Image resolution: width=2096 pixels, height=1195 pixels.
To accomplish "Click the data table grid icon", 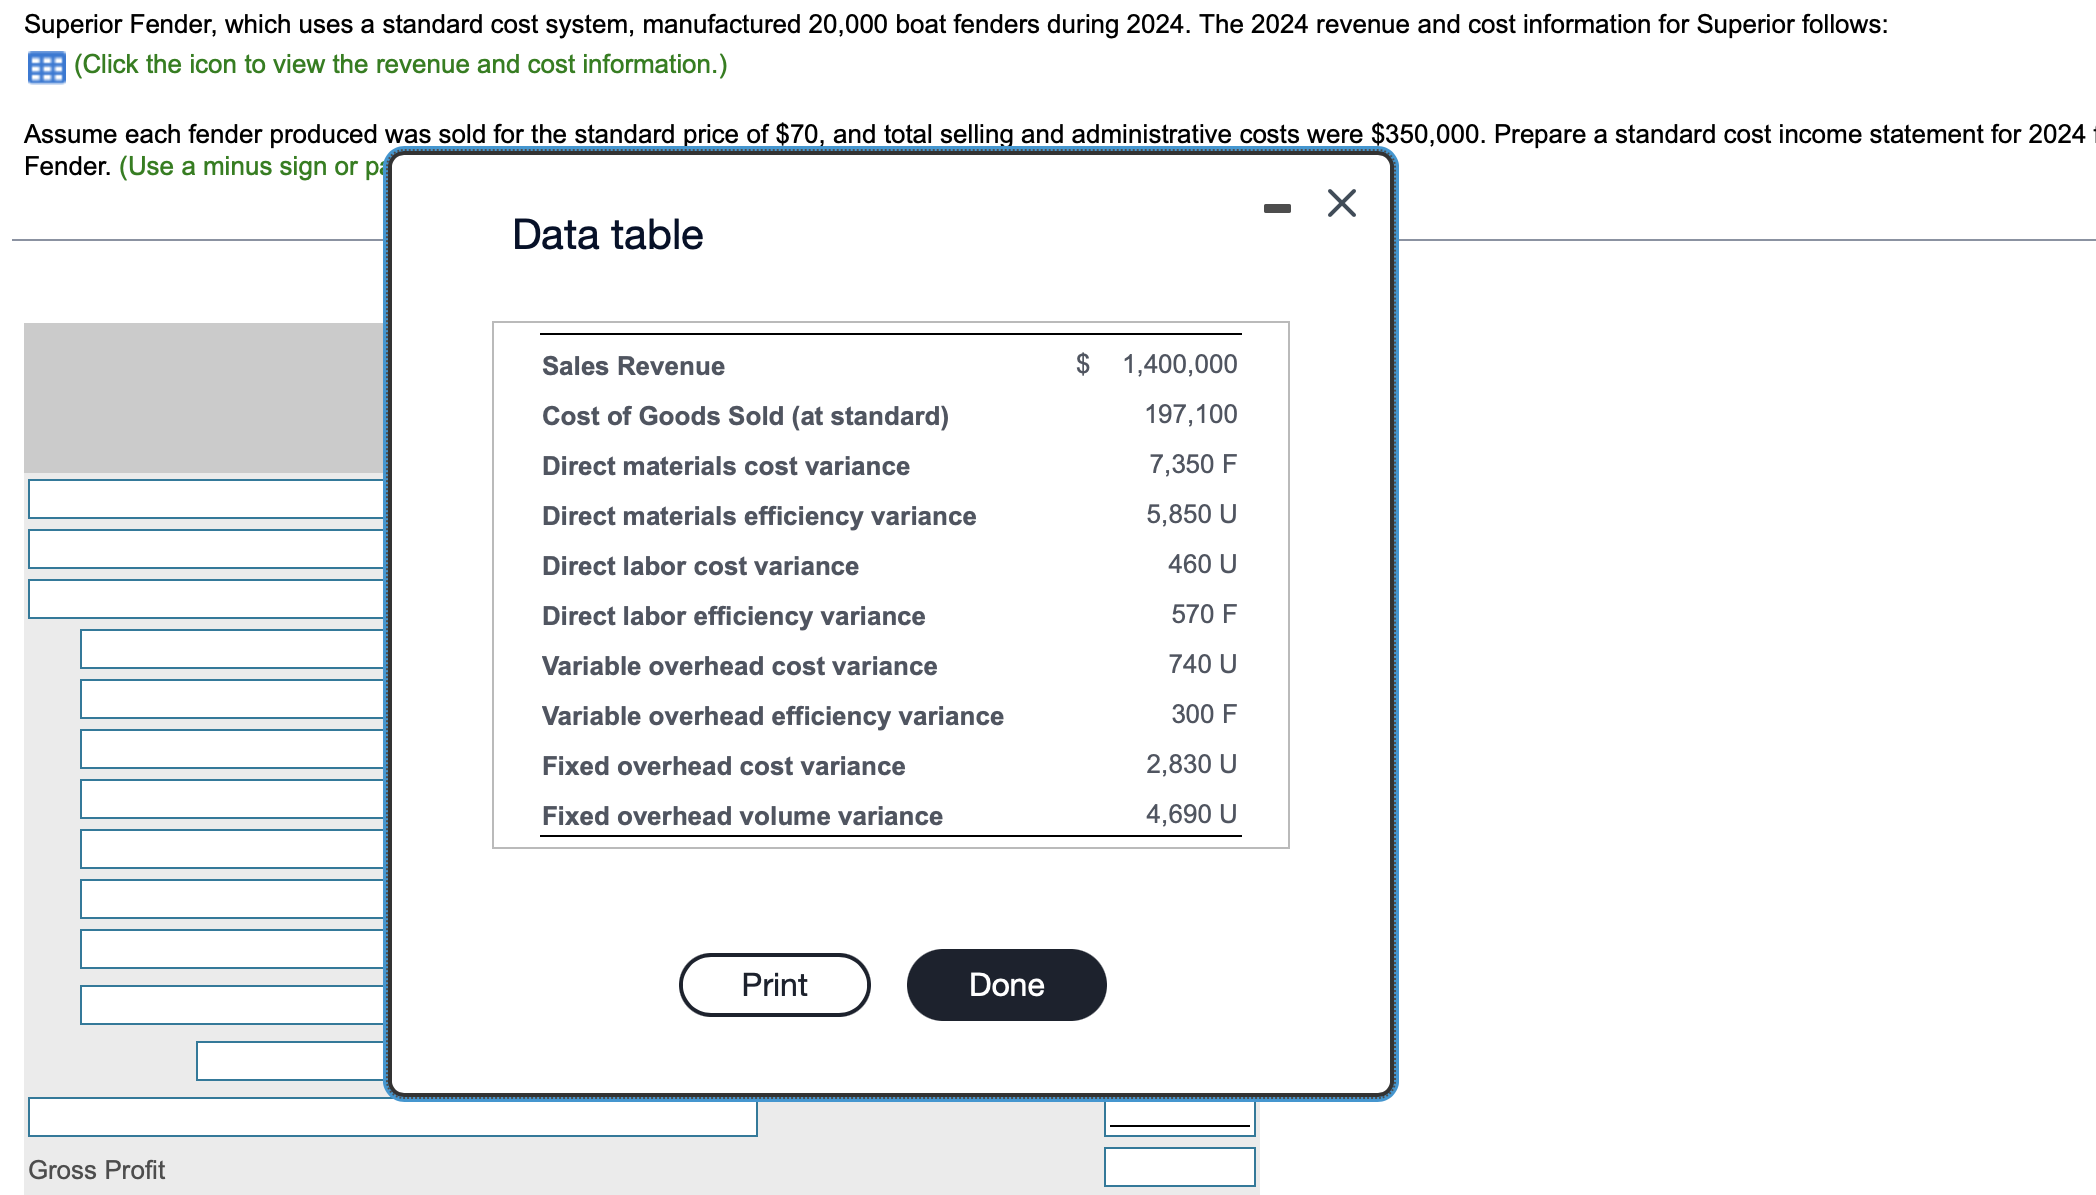I will [46, 67].
